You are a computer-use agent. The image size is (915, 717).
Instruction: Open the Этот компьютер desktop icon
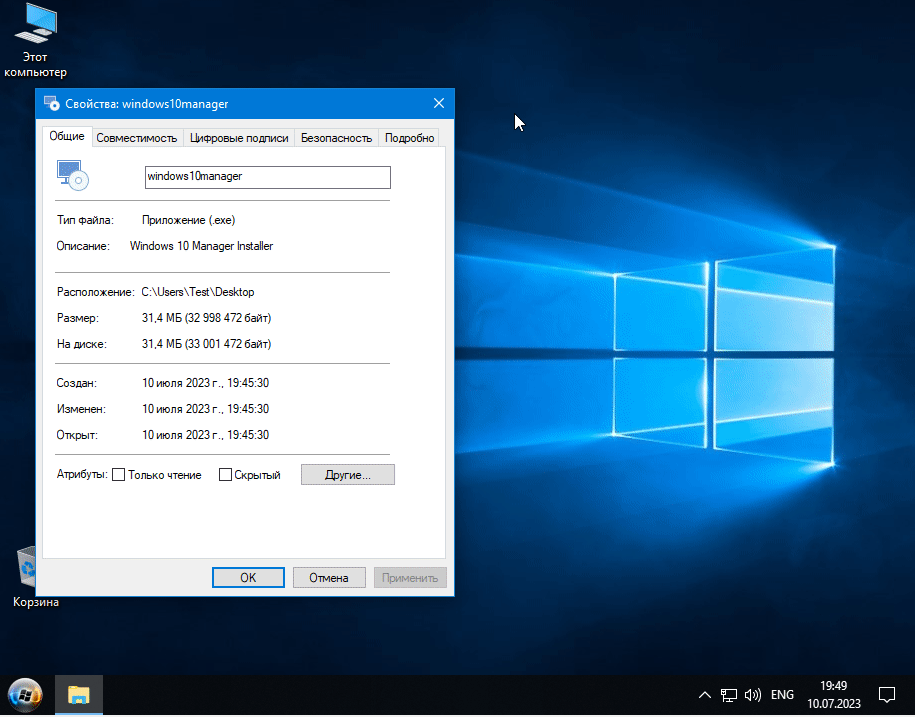pos(35,41)
